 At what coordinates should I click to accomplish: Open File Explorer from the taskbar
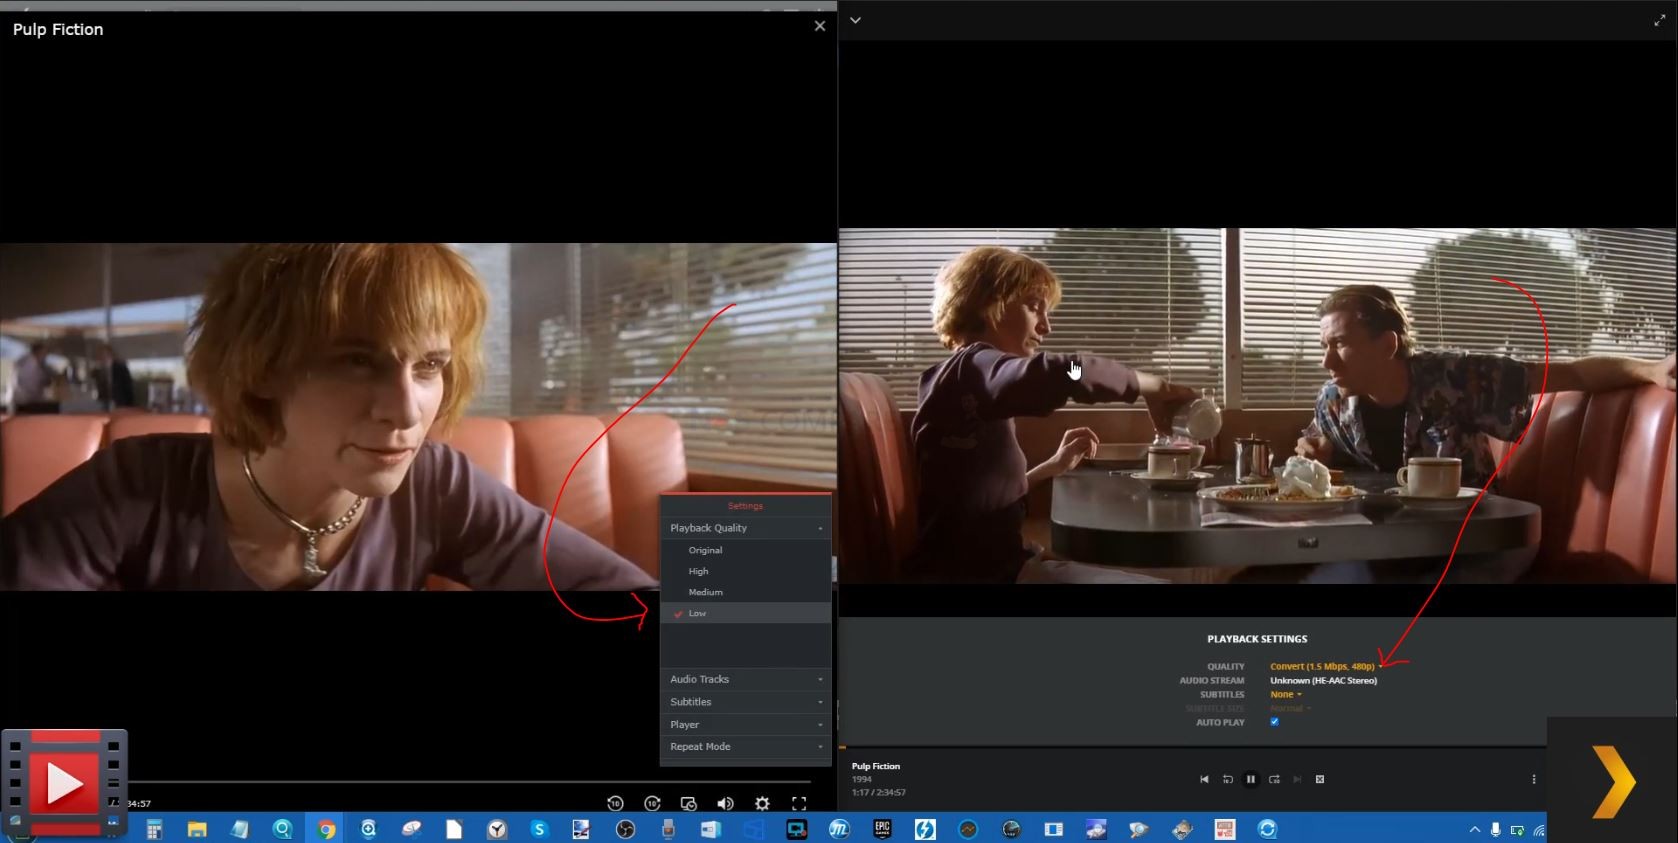[x=197, y=829]
